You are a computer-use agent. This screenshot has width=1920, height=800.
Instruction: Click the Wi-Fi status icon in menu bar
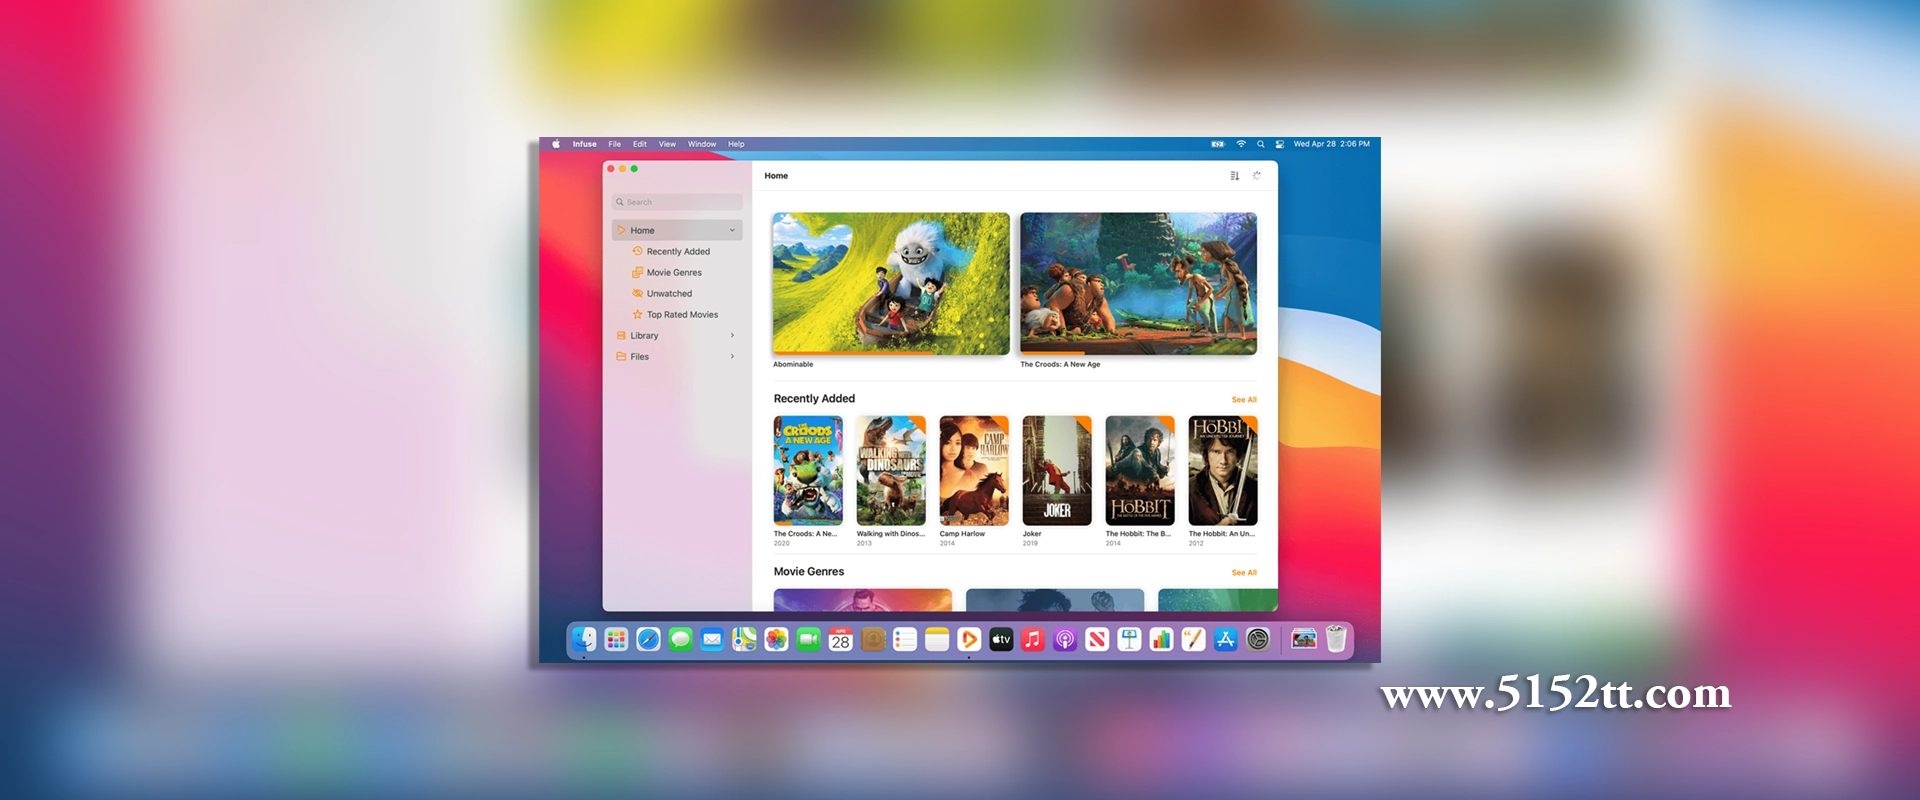(1241, 144)
